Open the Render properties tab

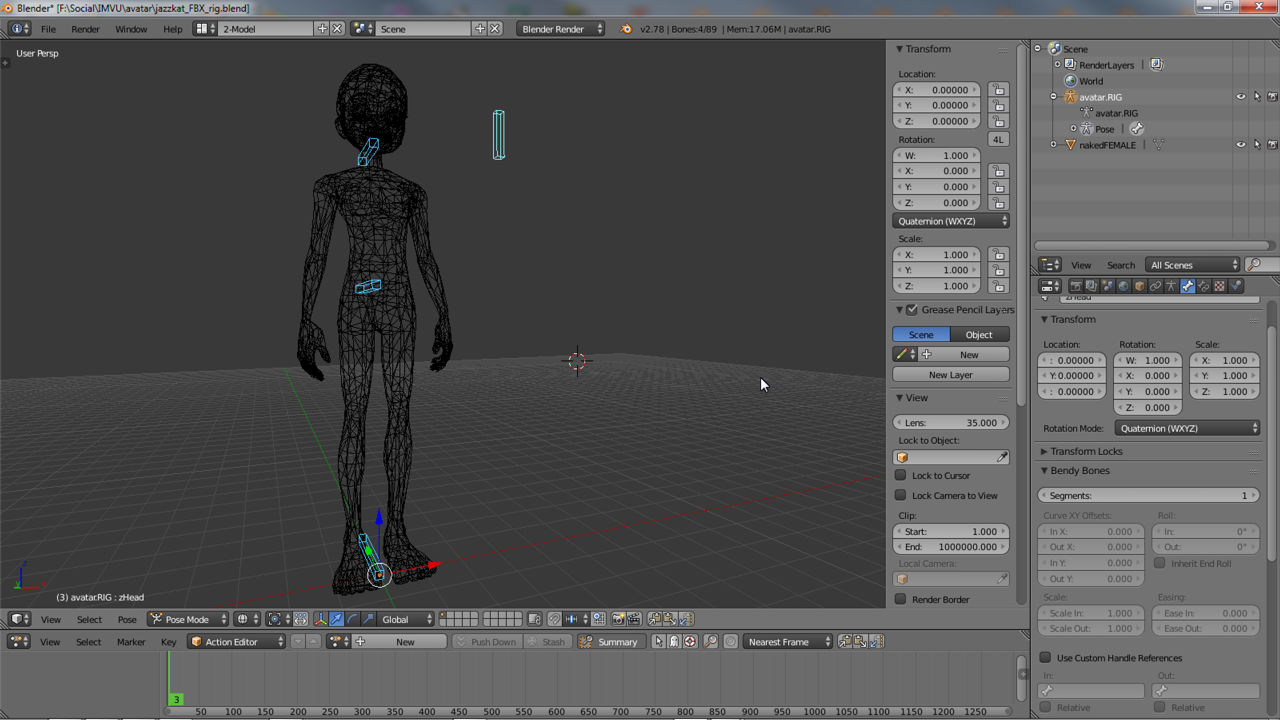1076,285
